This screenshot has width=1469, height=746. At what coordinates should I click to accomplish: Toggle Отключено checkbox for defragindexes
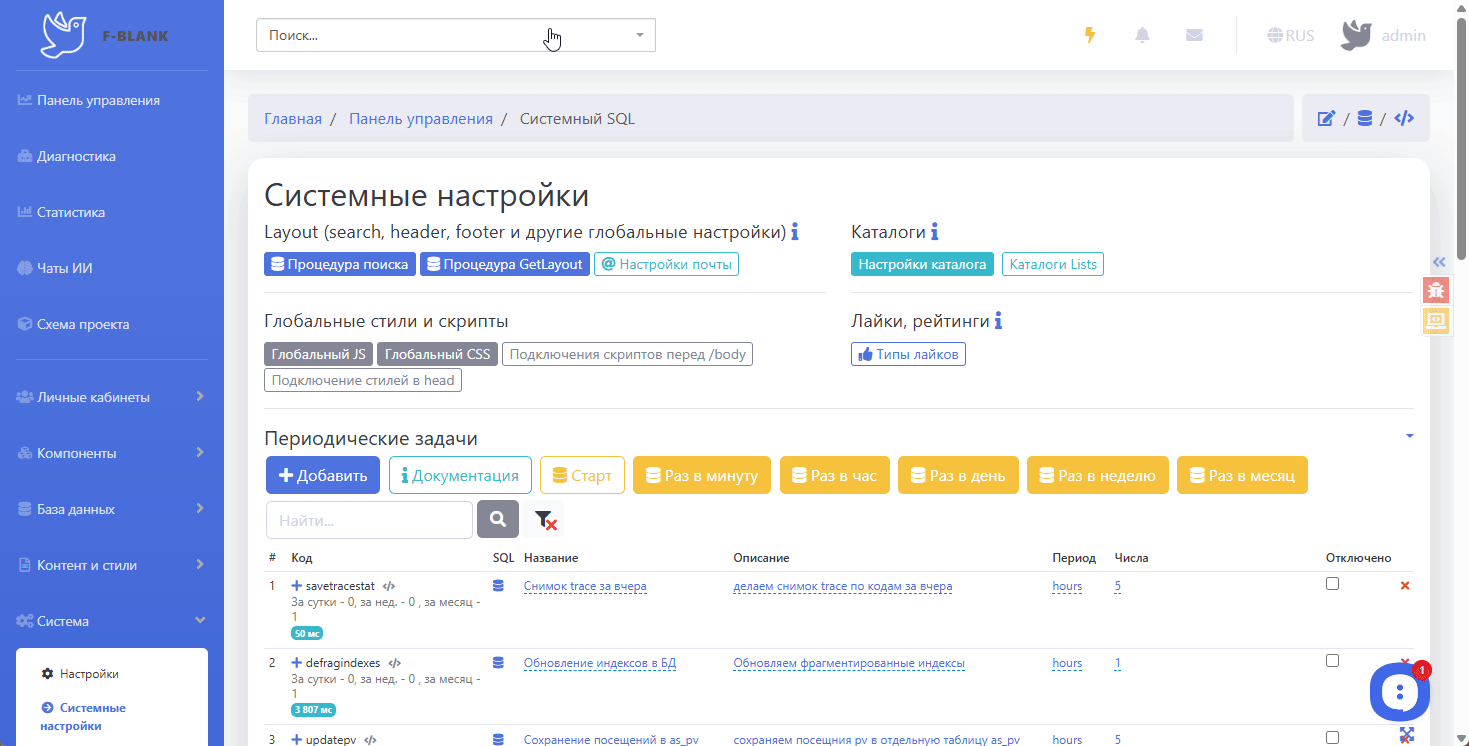pos(1332,661)
